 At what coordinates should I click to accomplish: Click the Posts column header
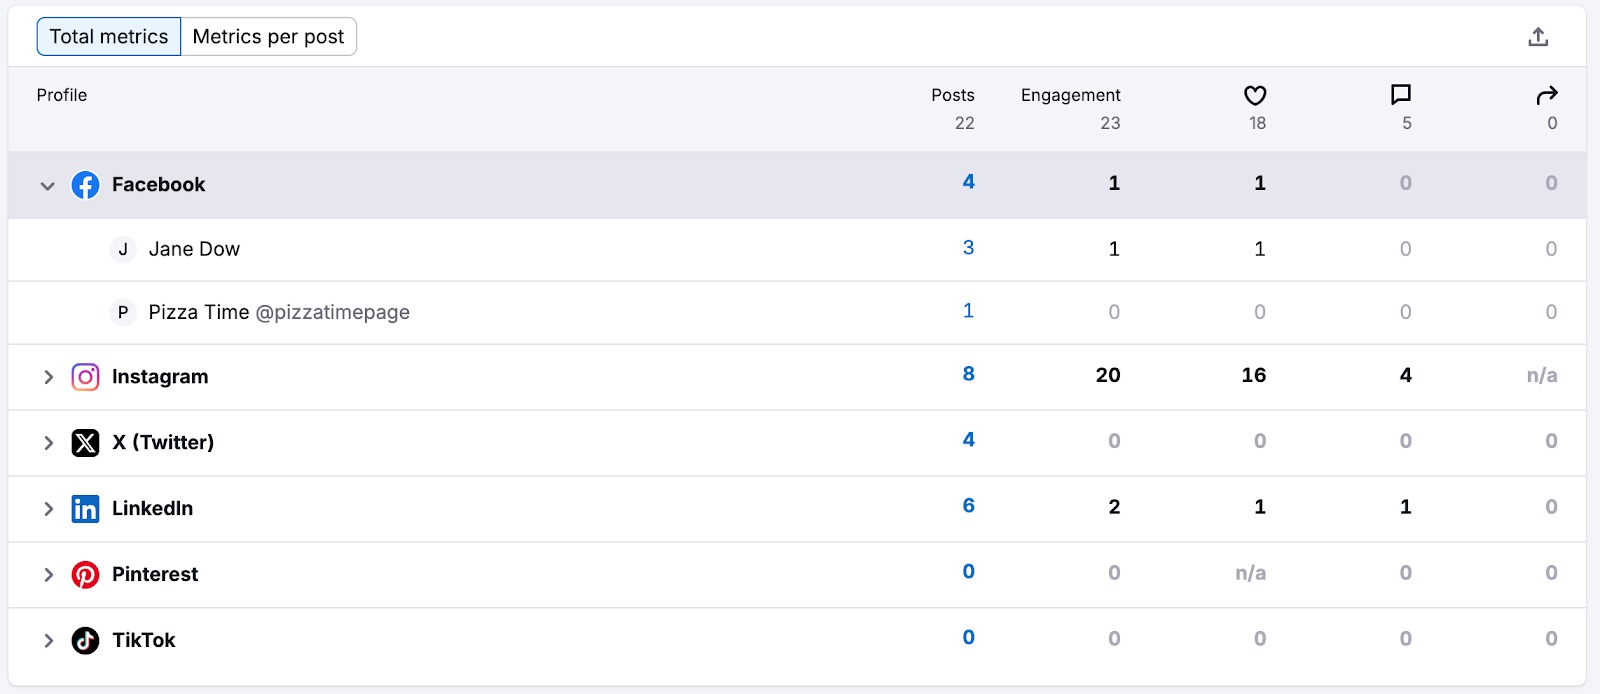tap(953, 95)
